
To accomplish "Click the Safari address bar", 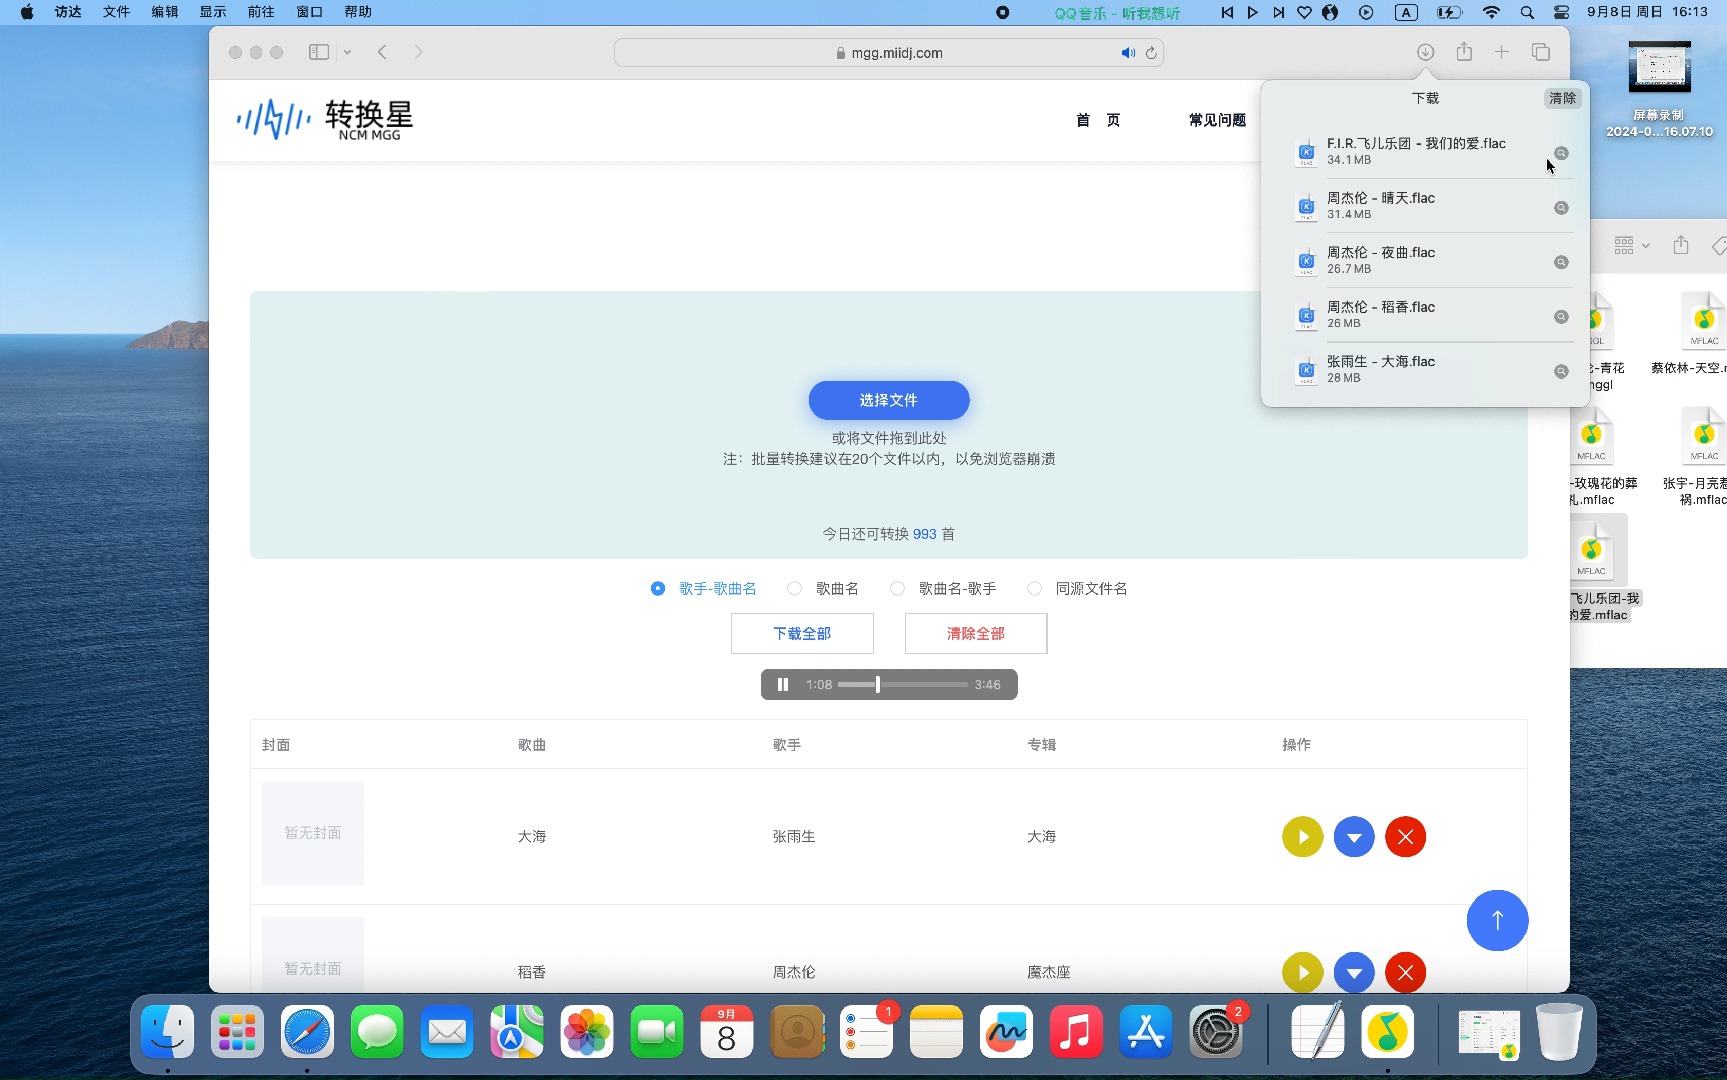I will coord(888,53).
